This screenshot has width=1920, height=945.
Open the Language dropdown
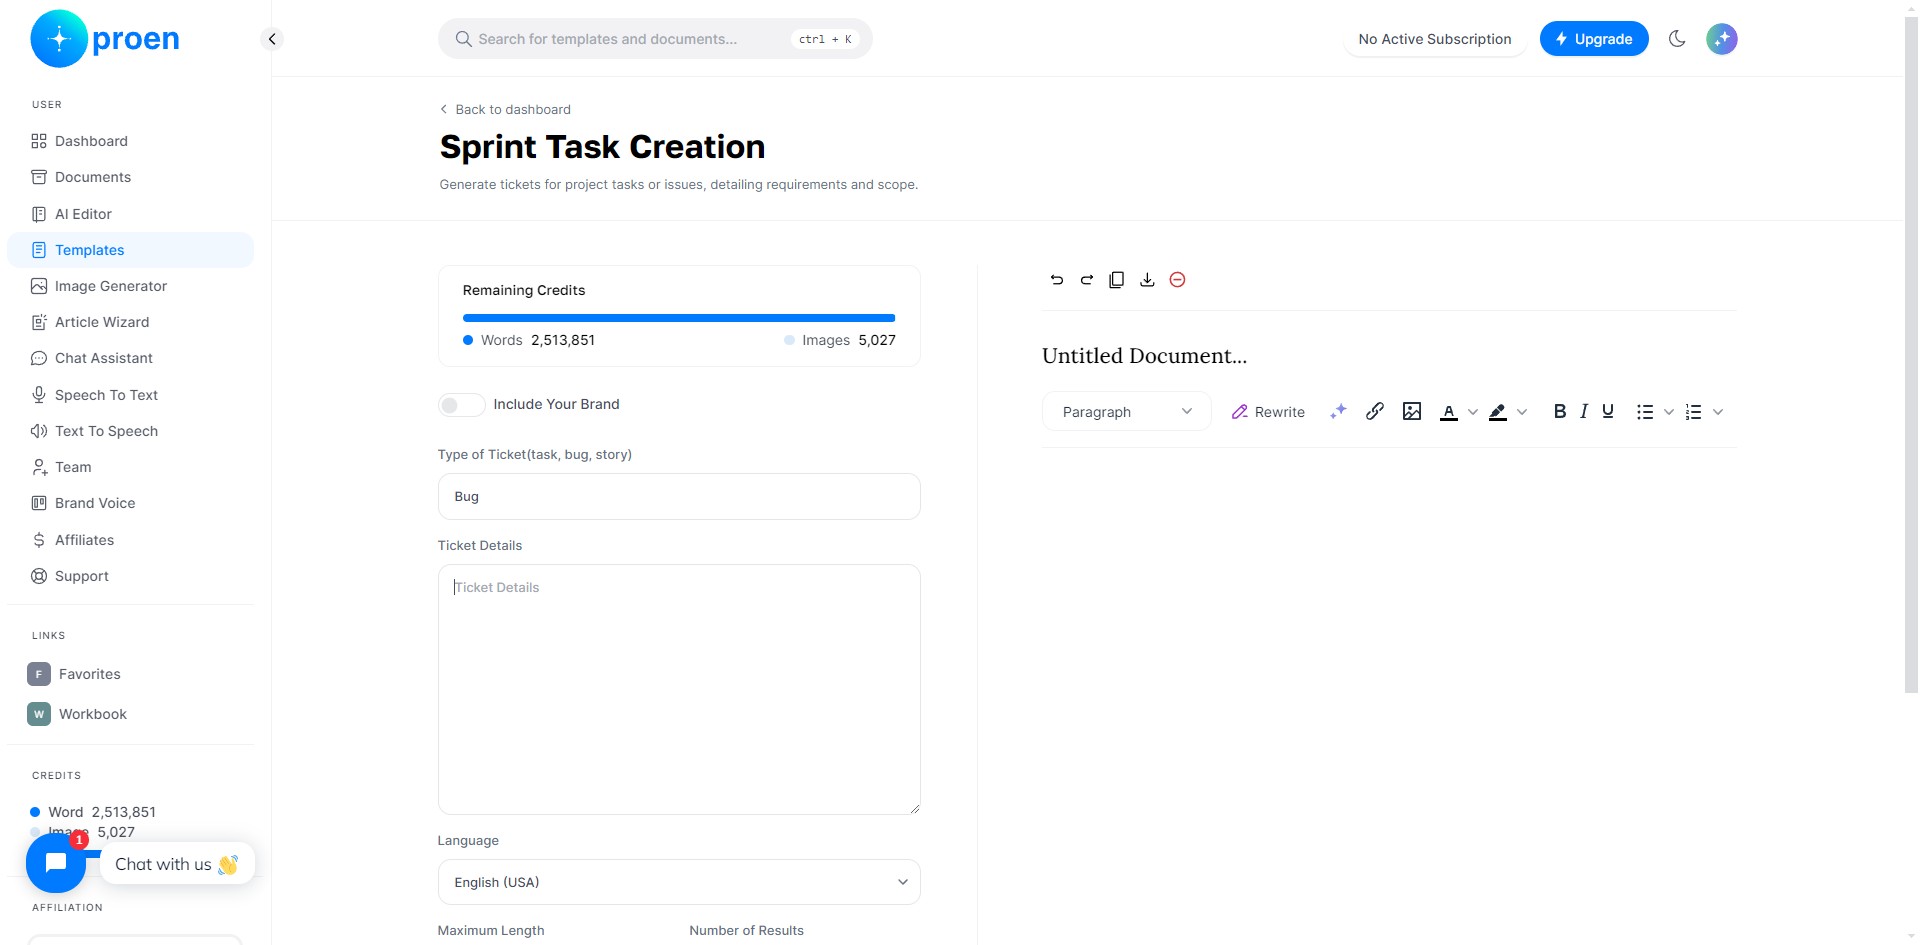pos(679,882)
